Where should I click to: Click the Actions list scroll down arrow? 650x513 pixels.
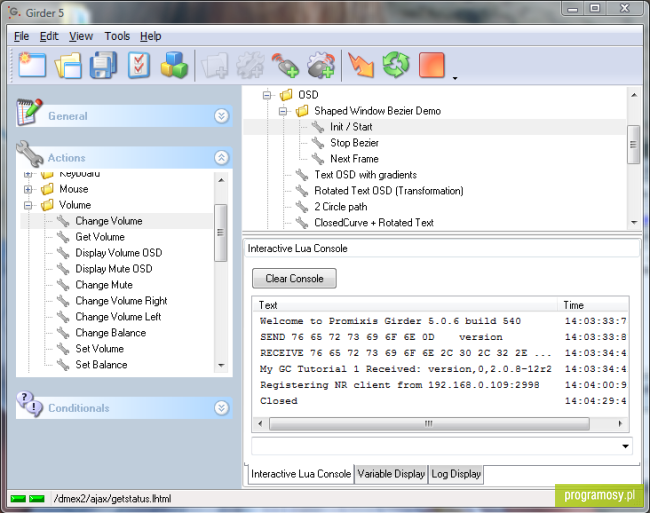tap(221, 365)
